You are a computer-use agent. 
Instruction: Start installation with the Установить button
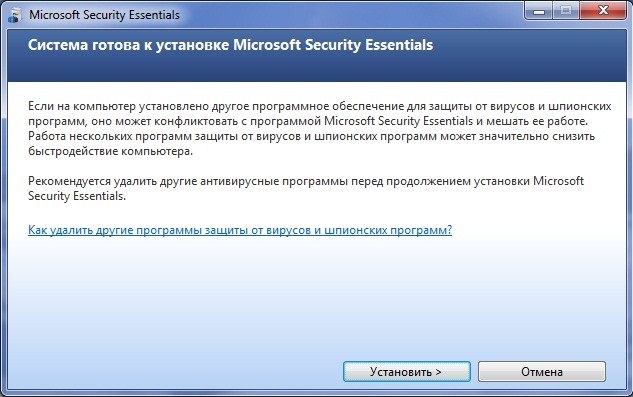coord(407,372)
